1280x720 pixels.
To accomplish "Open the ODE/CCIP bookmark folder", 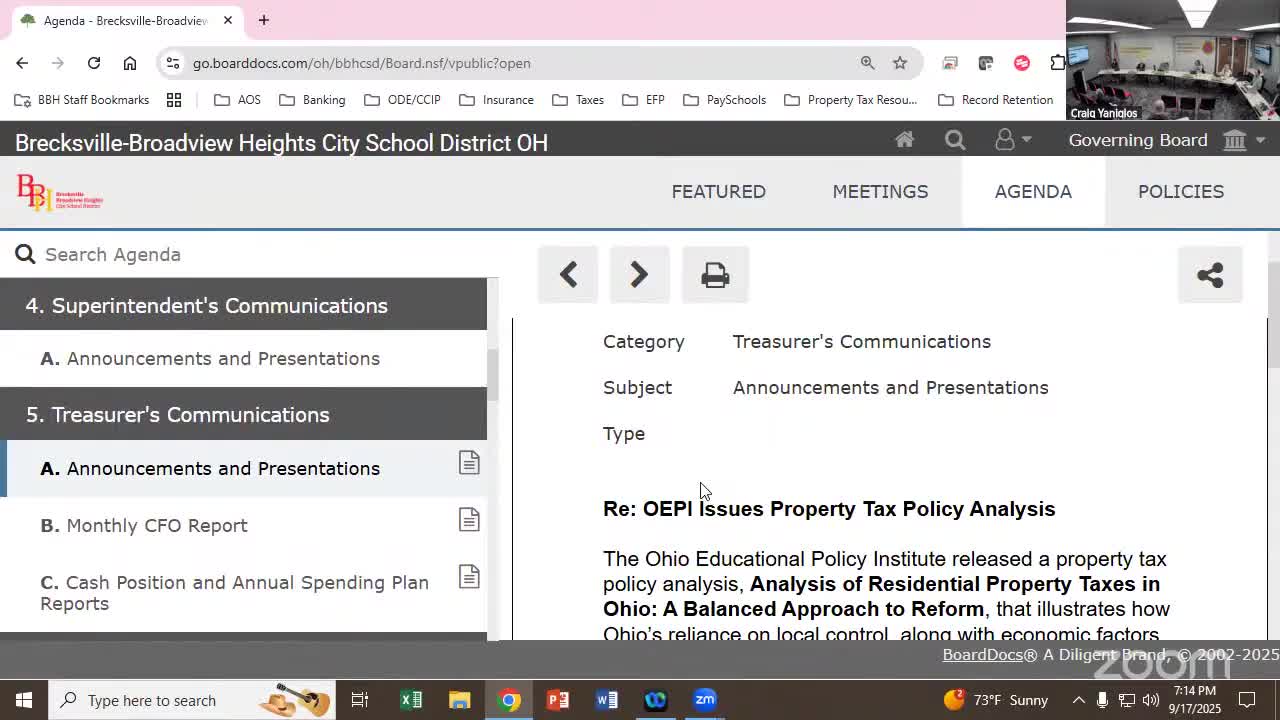I will click(x=402, y=100).
